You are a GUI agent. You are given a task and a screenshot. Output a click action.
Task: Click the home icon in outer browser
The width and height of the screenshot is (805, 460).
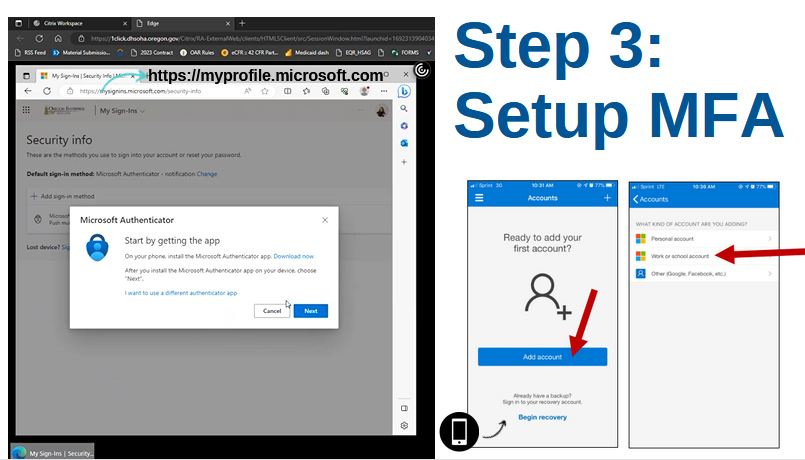tap(59, 38)
